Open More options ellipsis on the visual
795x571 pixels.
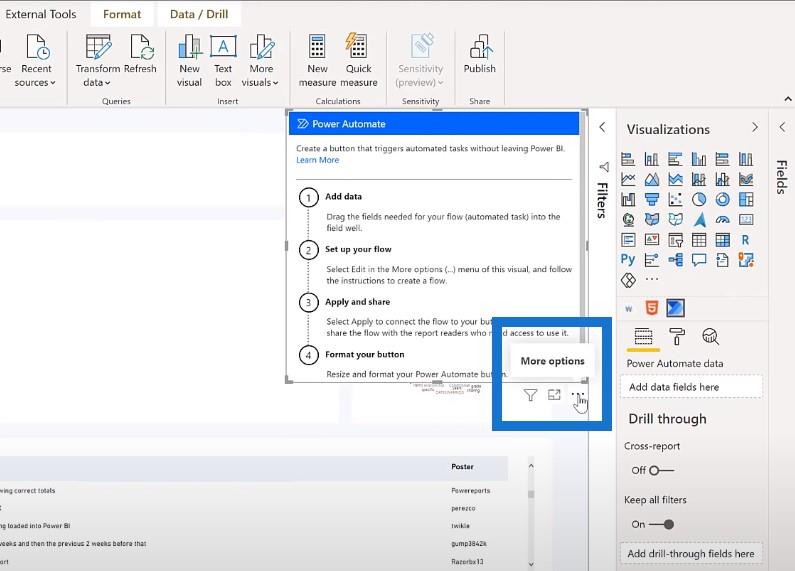tap(578, 394)
